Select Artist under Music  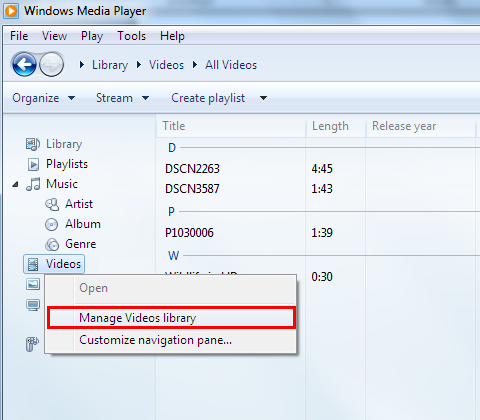[79, 204]
